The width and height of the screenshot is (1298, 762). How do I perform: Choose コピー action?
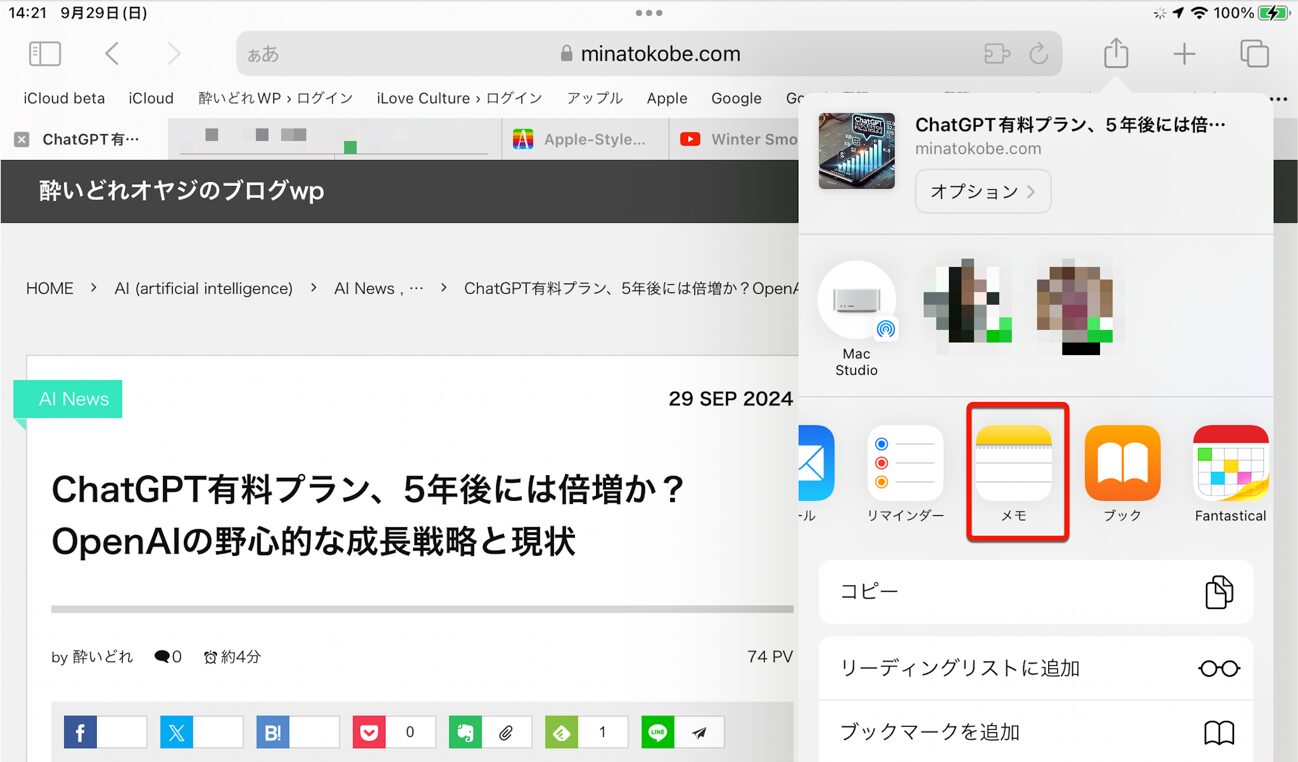pyautogui.click(x=1035, y=591)
